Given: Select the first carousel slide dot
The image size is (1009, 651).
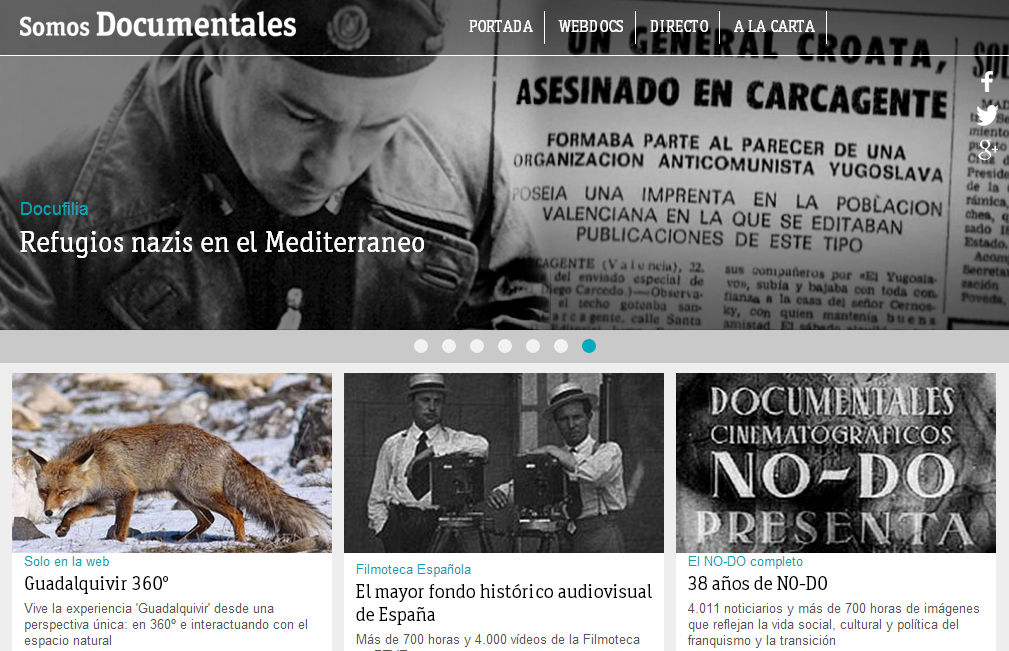Looking at the screenshot, I should click(421, 346).
